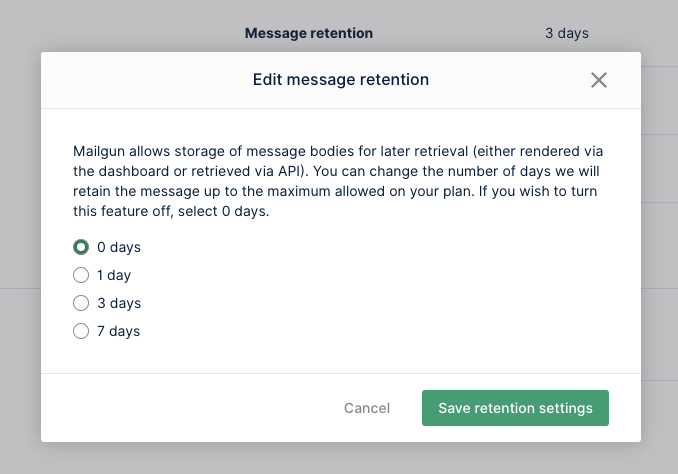The height and width of the screenshot is (474, 678).
Task: Click the "Edit message retention" dialog title
Action: coord(341,80)
